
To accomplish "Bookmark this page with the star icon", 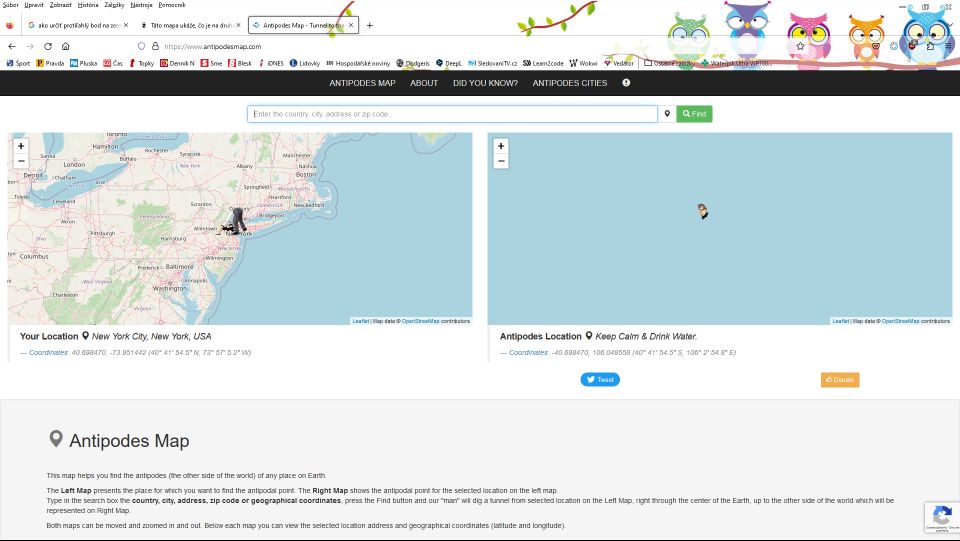I will [x=800, y=46].
